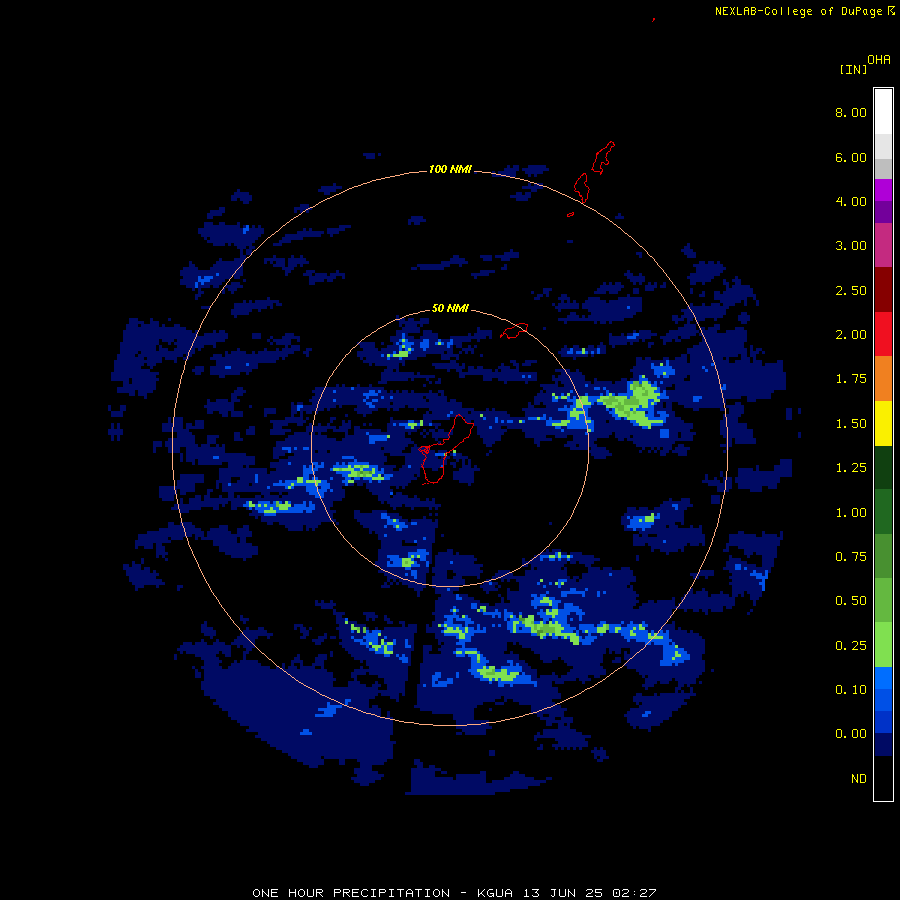Image resolution: width=900 pixels, height=900 pixels.
Task: Click the 0.00 legend value
Action: click(x=851, y=734)
